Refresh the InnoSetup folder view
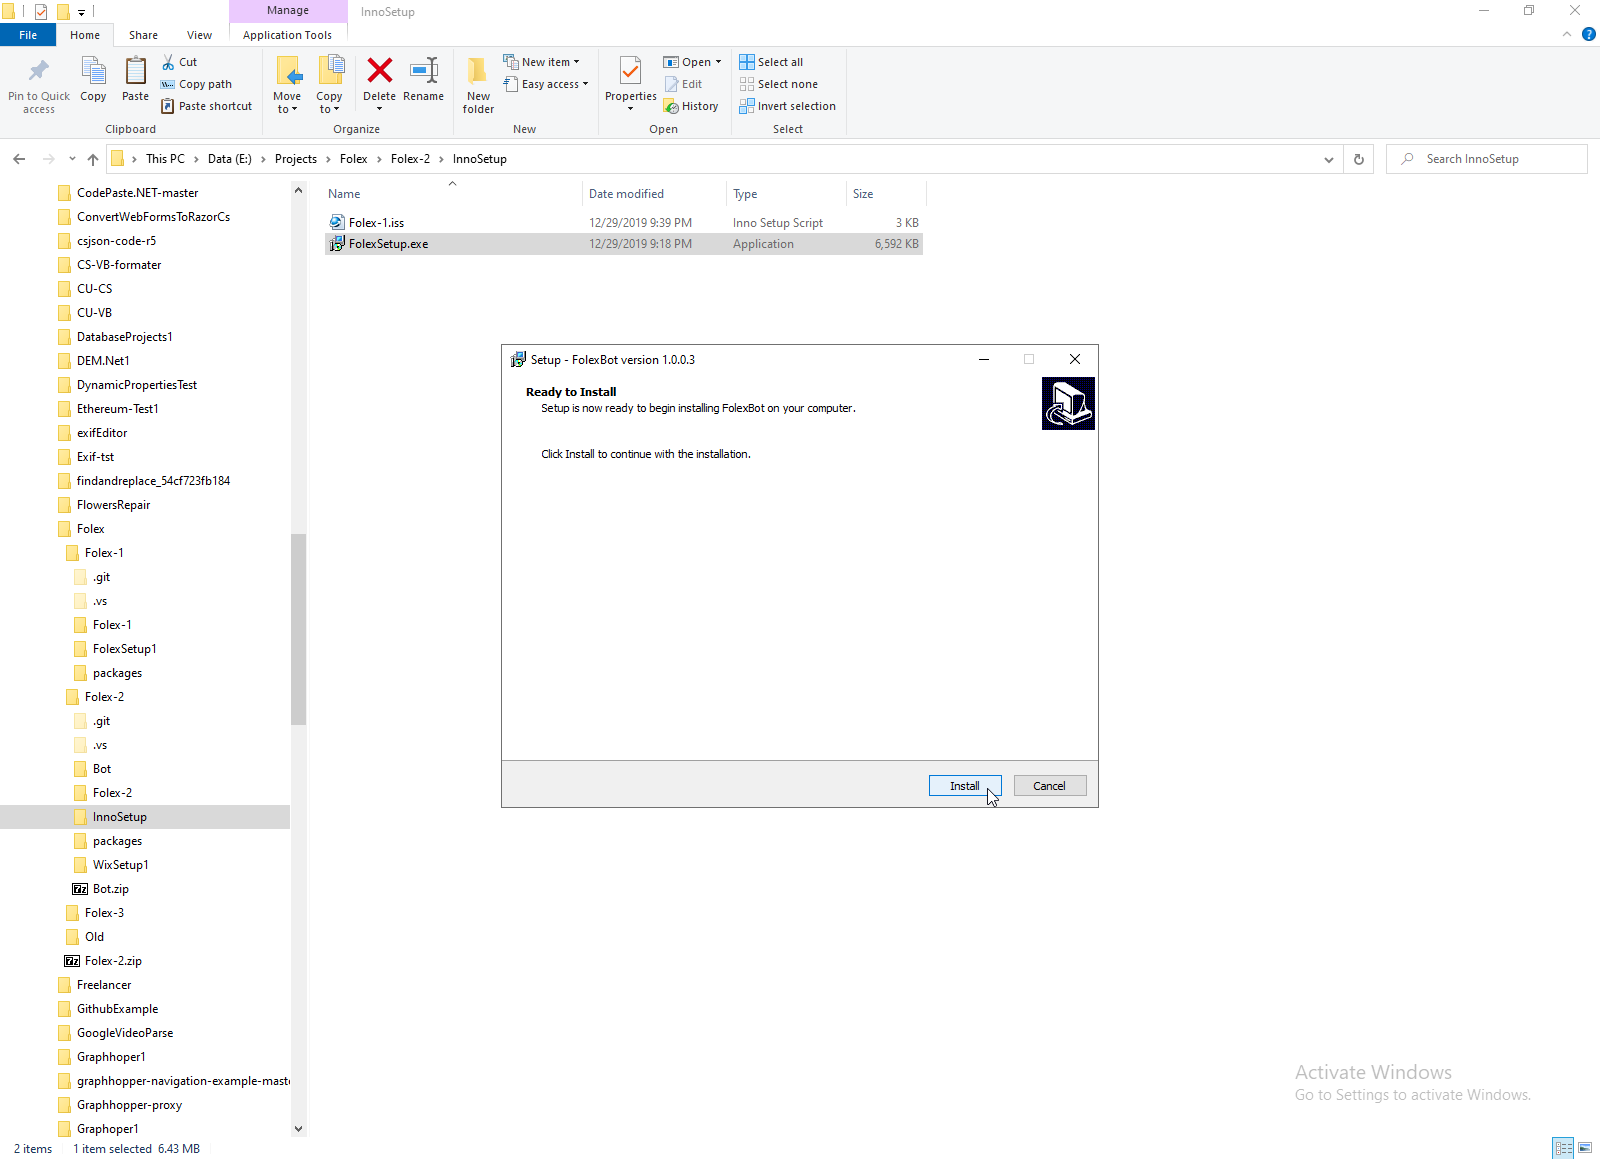This screenshot has height=1159, width=1600. (x=1358, y=159)
